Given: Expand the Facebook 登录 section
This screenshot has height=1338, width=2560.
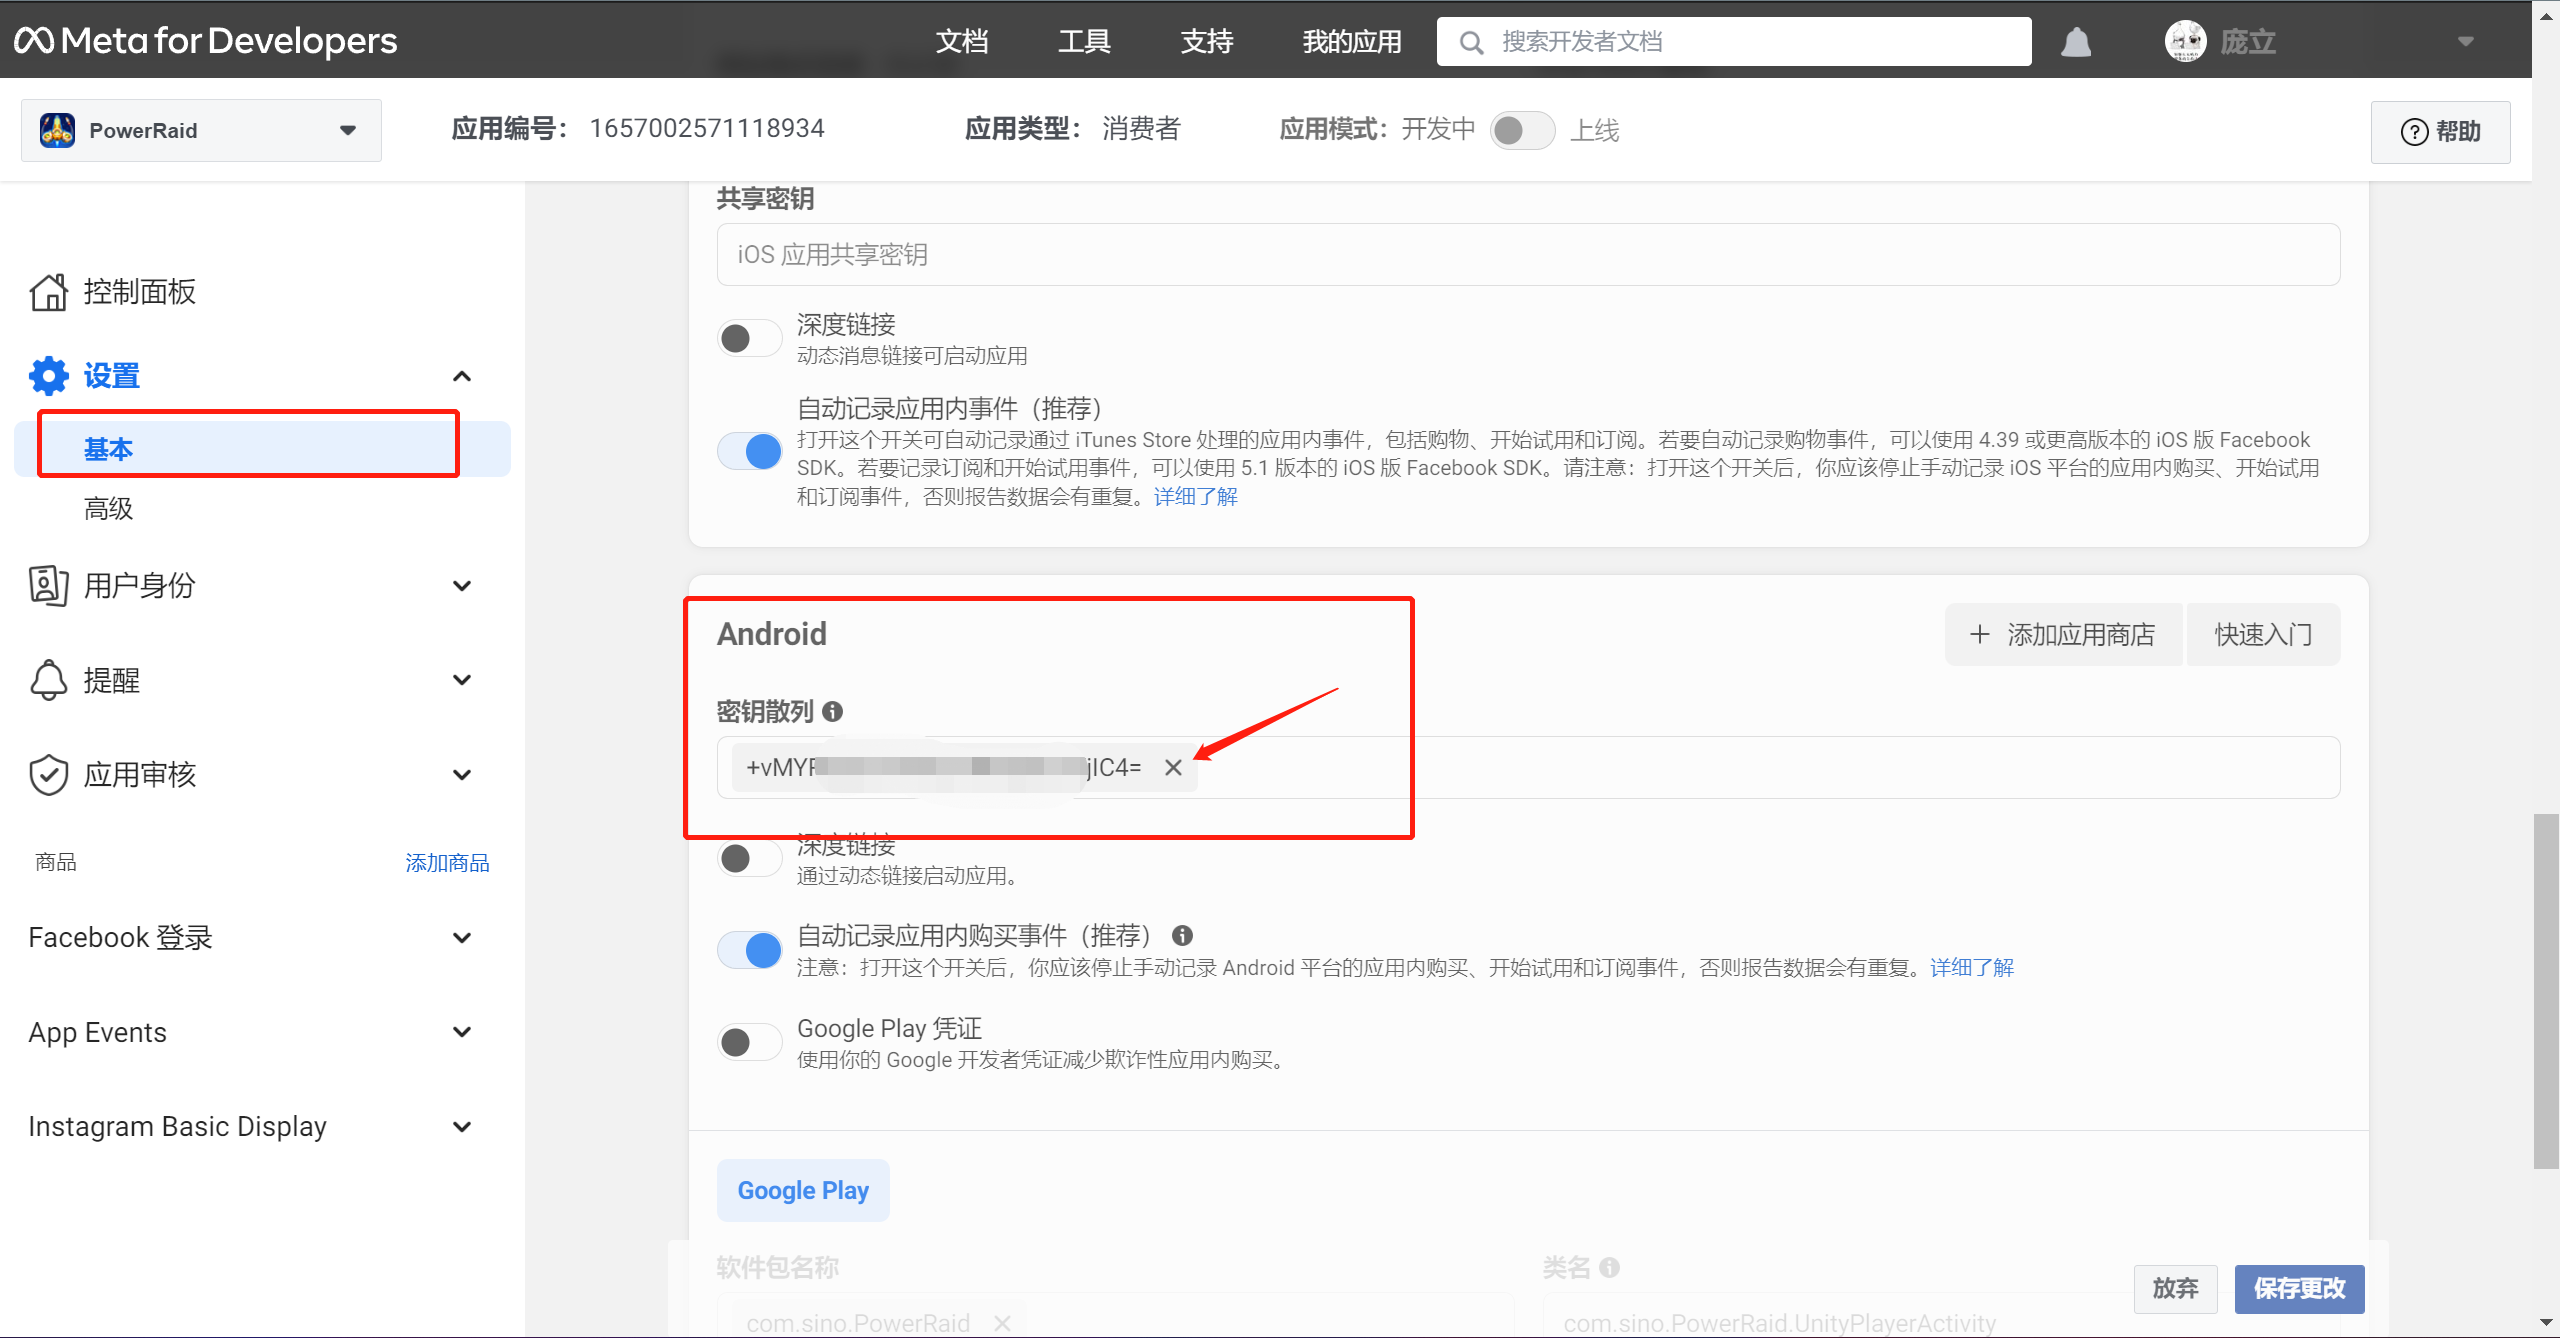Looking at the screenshot, I should pos(461,937).
